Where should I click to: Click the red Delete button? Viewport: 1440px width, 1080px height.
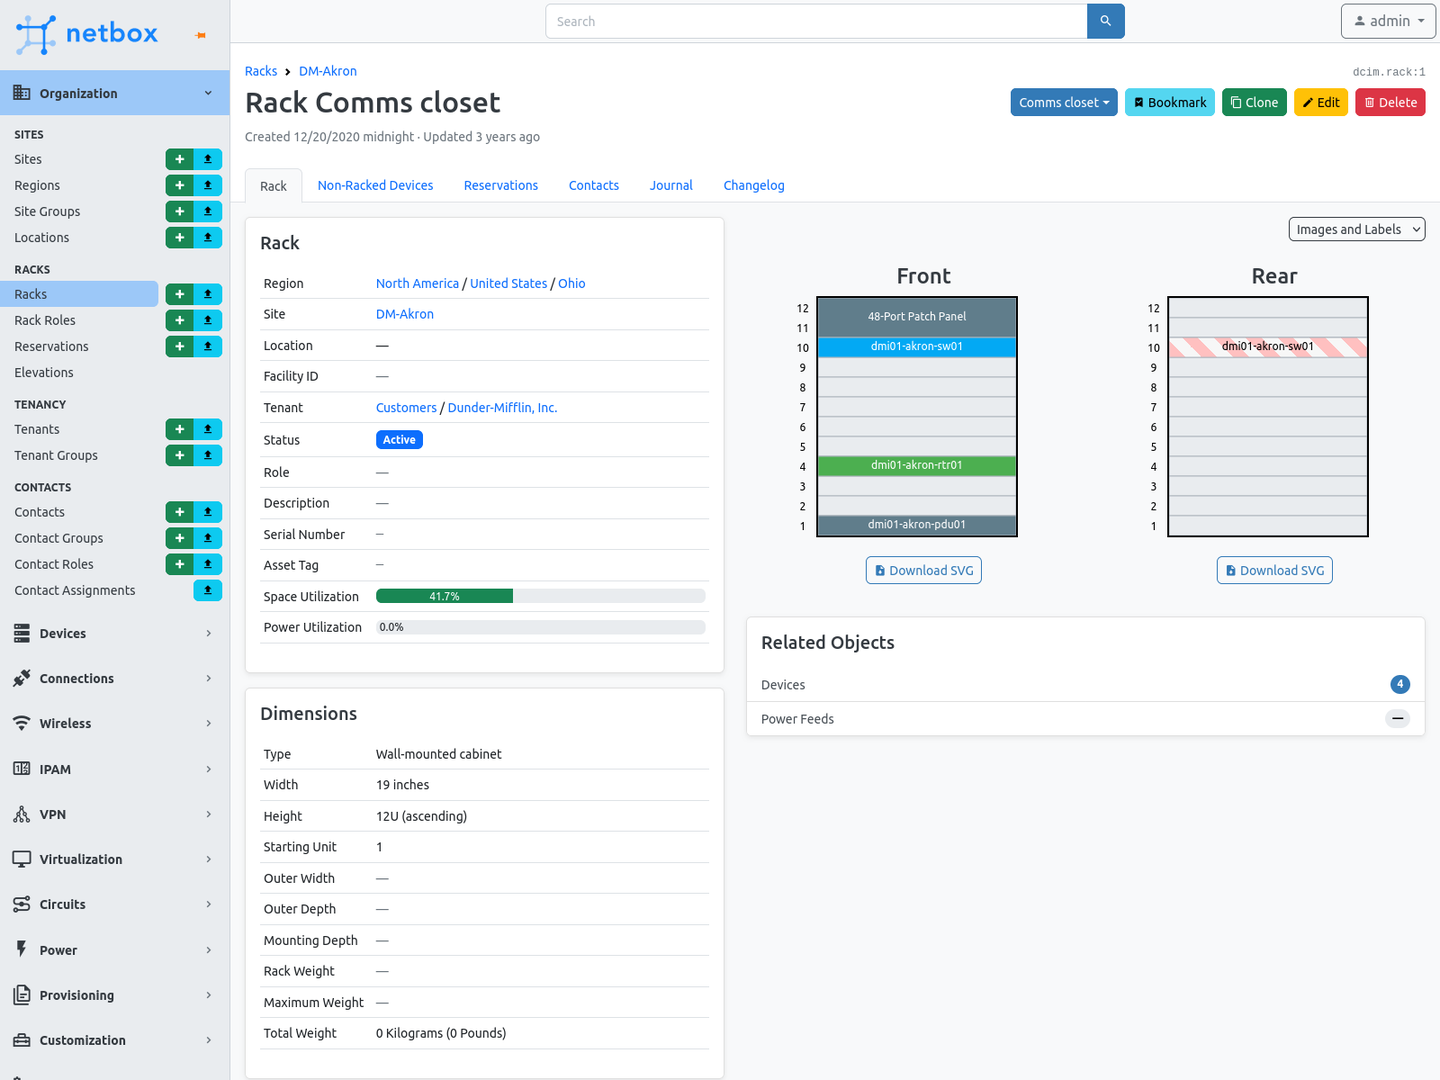point(1390,102)
